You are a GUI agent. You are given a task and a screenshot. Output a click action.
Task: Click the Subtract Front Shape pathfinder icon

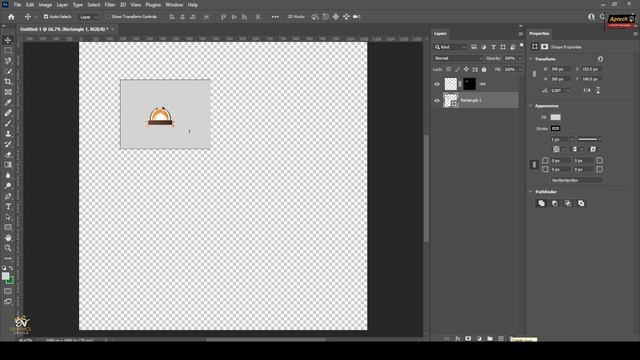coord(555,203)
